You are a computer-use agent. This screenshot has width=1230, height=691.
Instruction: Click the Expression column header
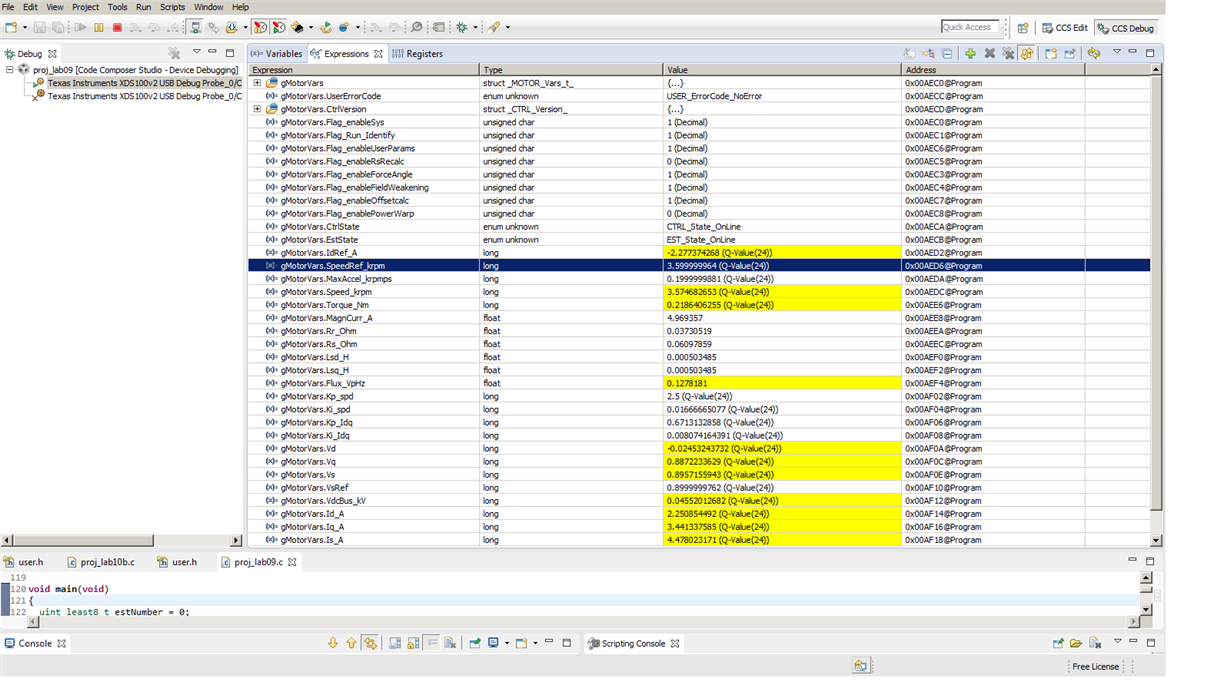(x=364, y=70)
